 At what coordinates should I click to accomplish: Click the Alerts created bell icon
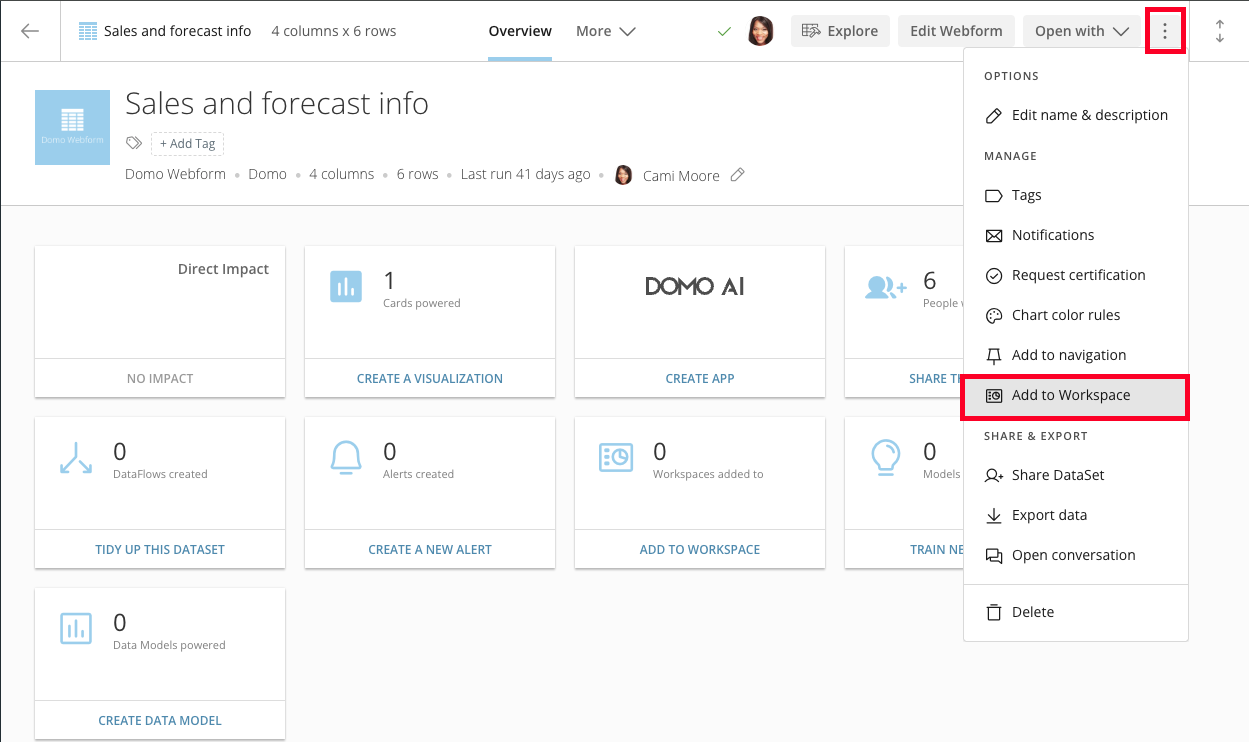[x=346, y=457]
